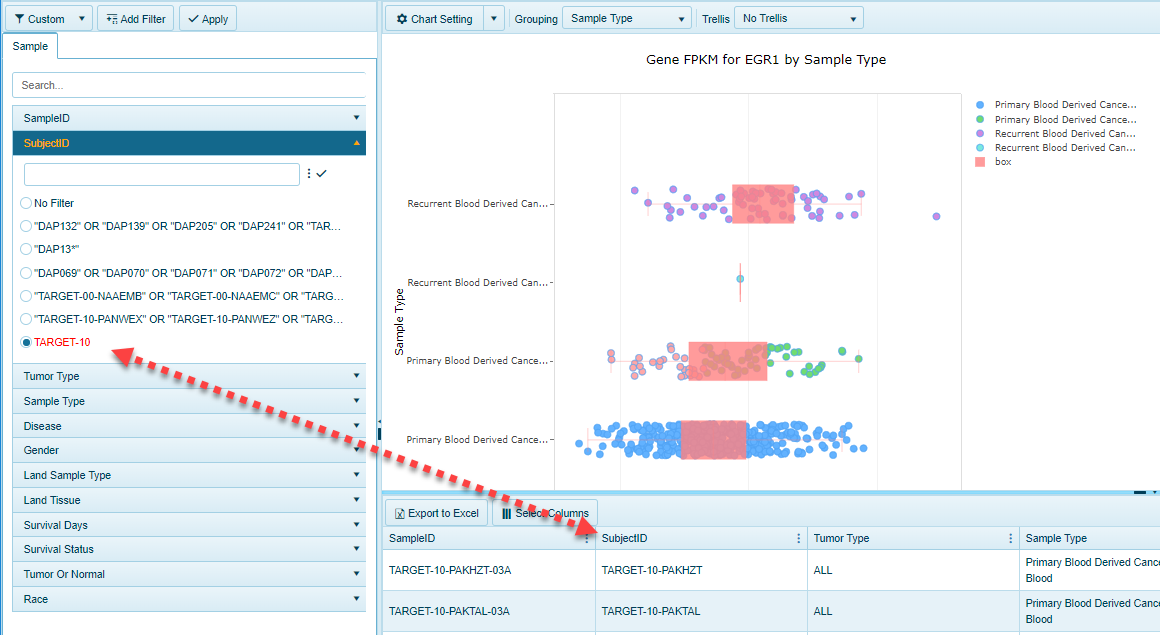This screenshot has height=635, width=1160.
Task: Open the SampleID column menu icon
Action: click(x=587, y=538)
